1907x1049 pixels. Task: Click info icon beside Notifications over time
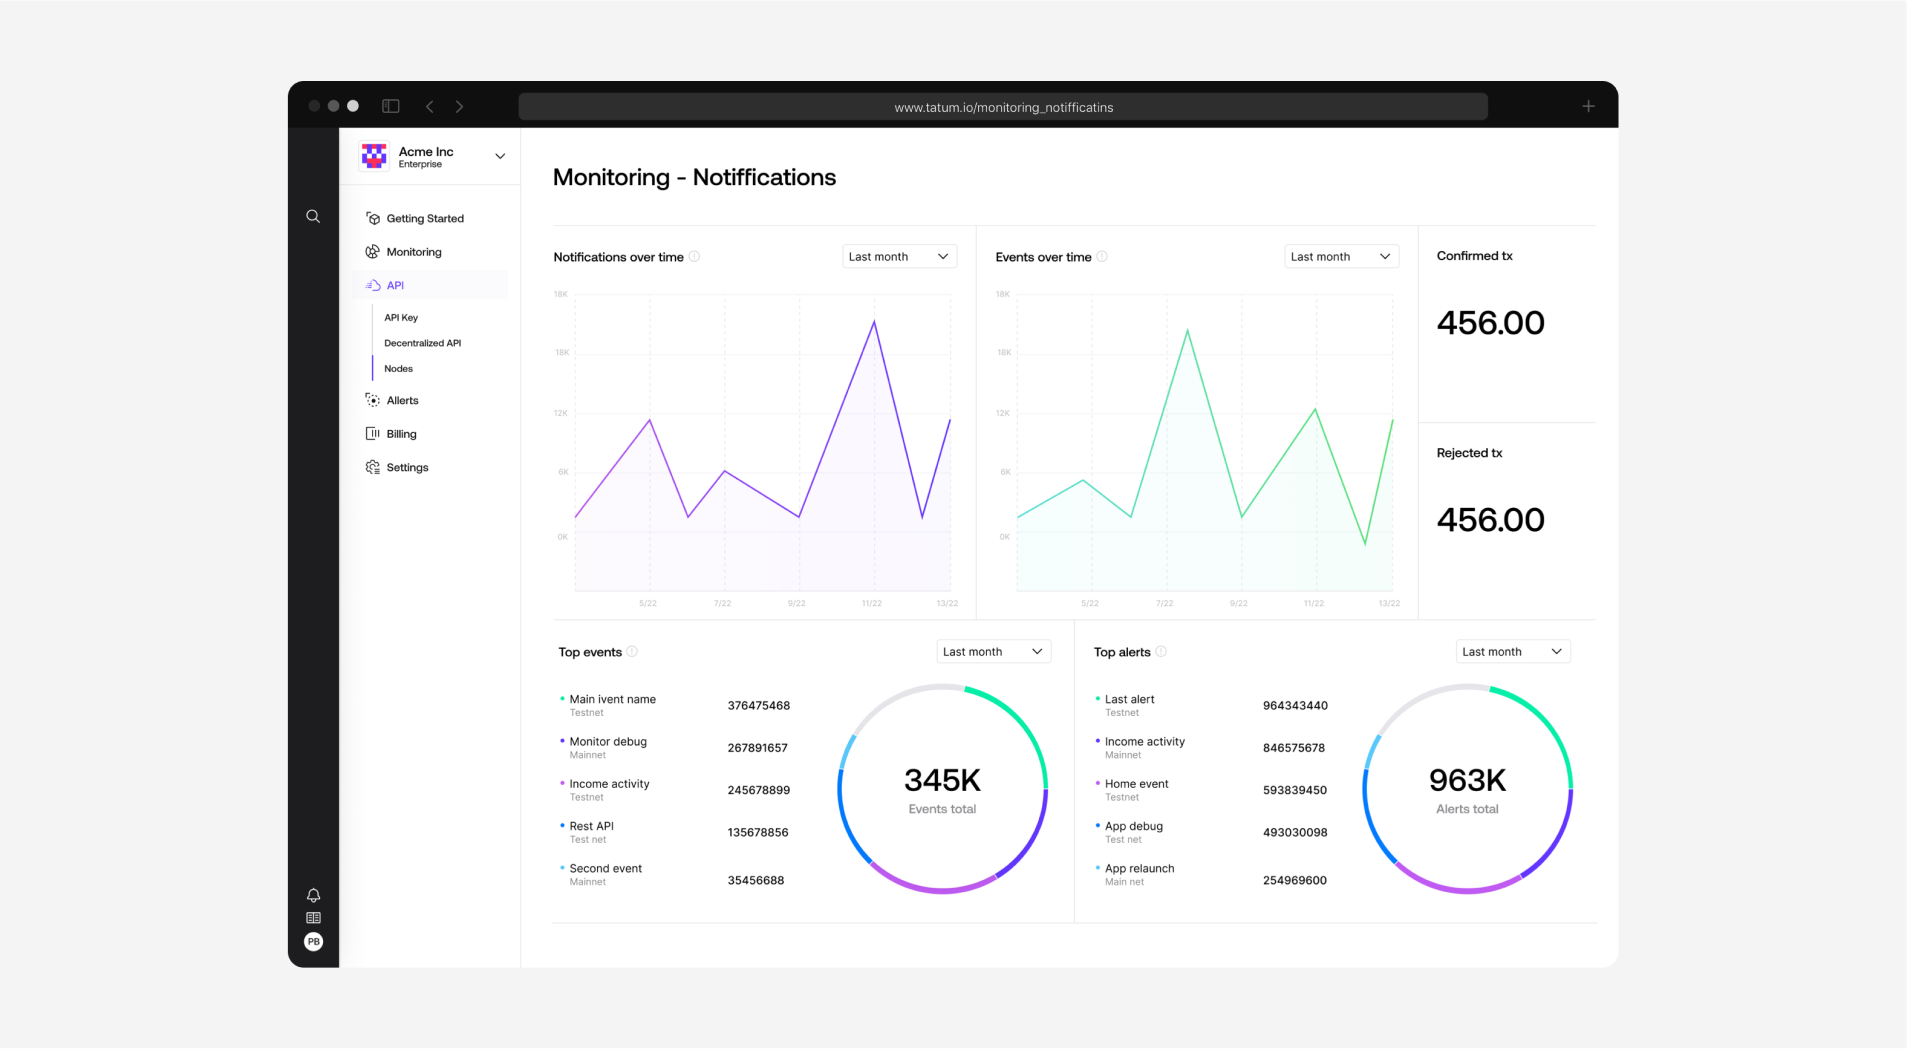[x=695, y=257]
